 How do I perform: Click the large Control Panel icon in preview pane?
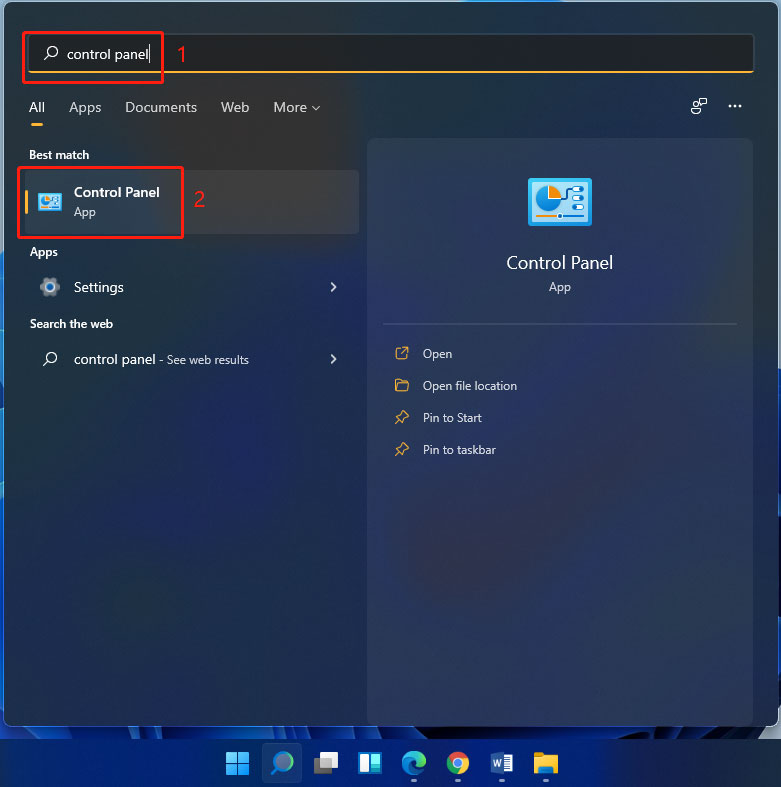pyautogui.click(x=560, y=202)
